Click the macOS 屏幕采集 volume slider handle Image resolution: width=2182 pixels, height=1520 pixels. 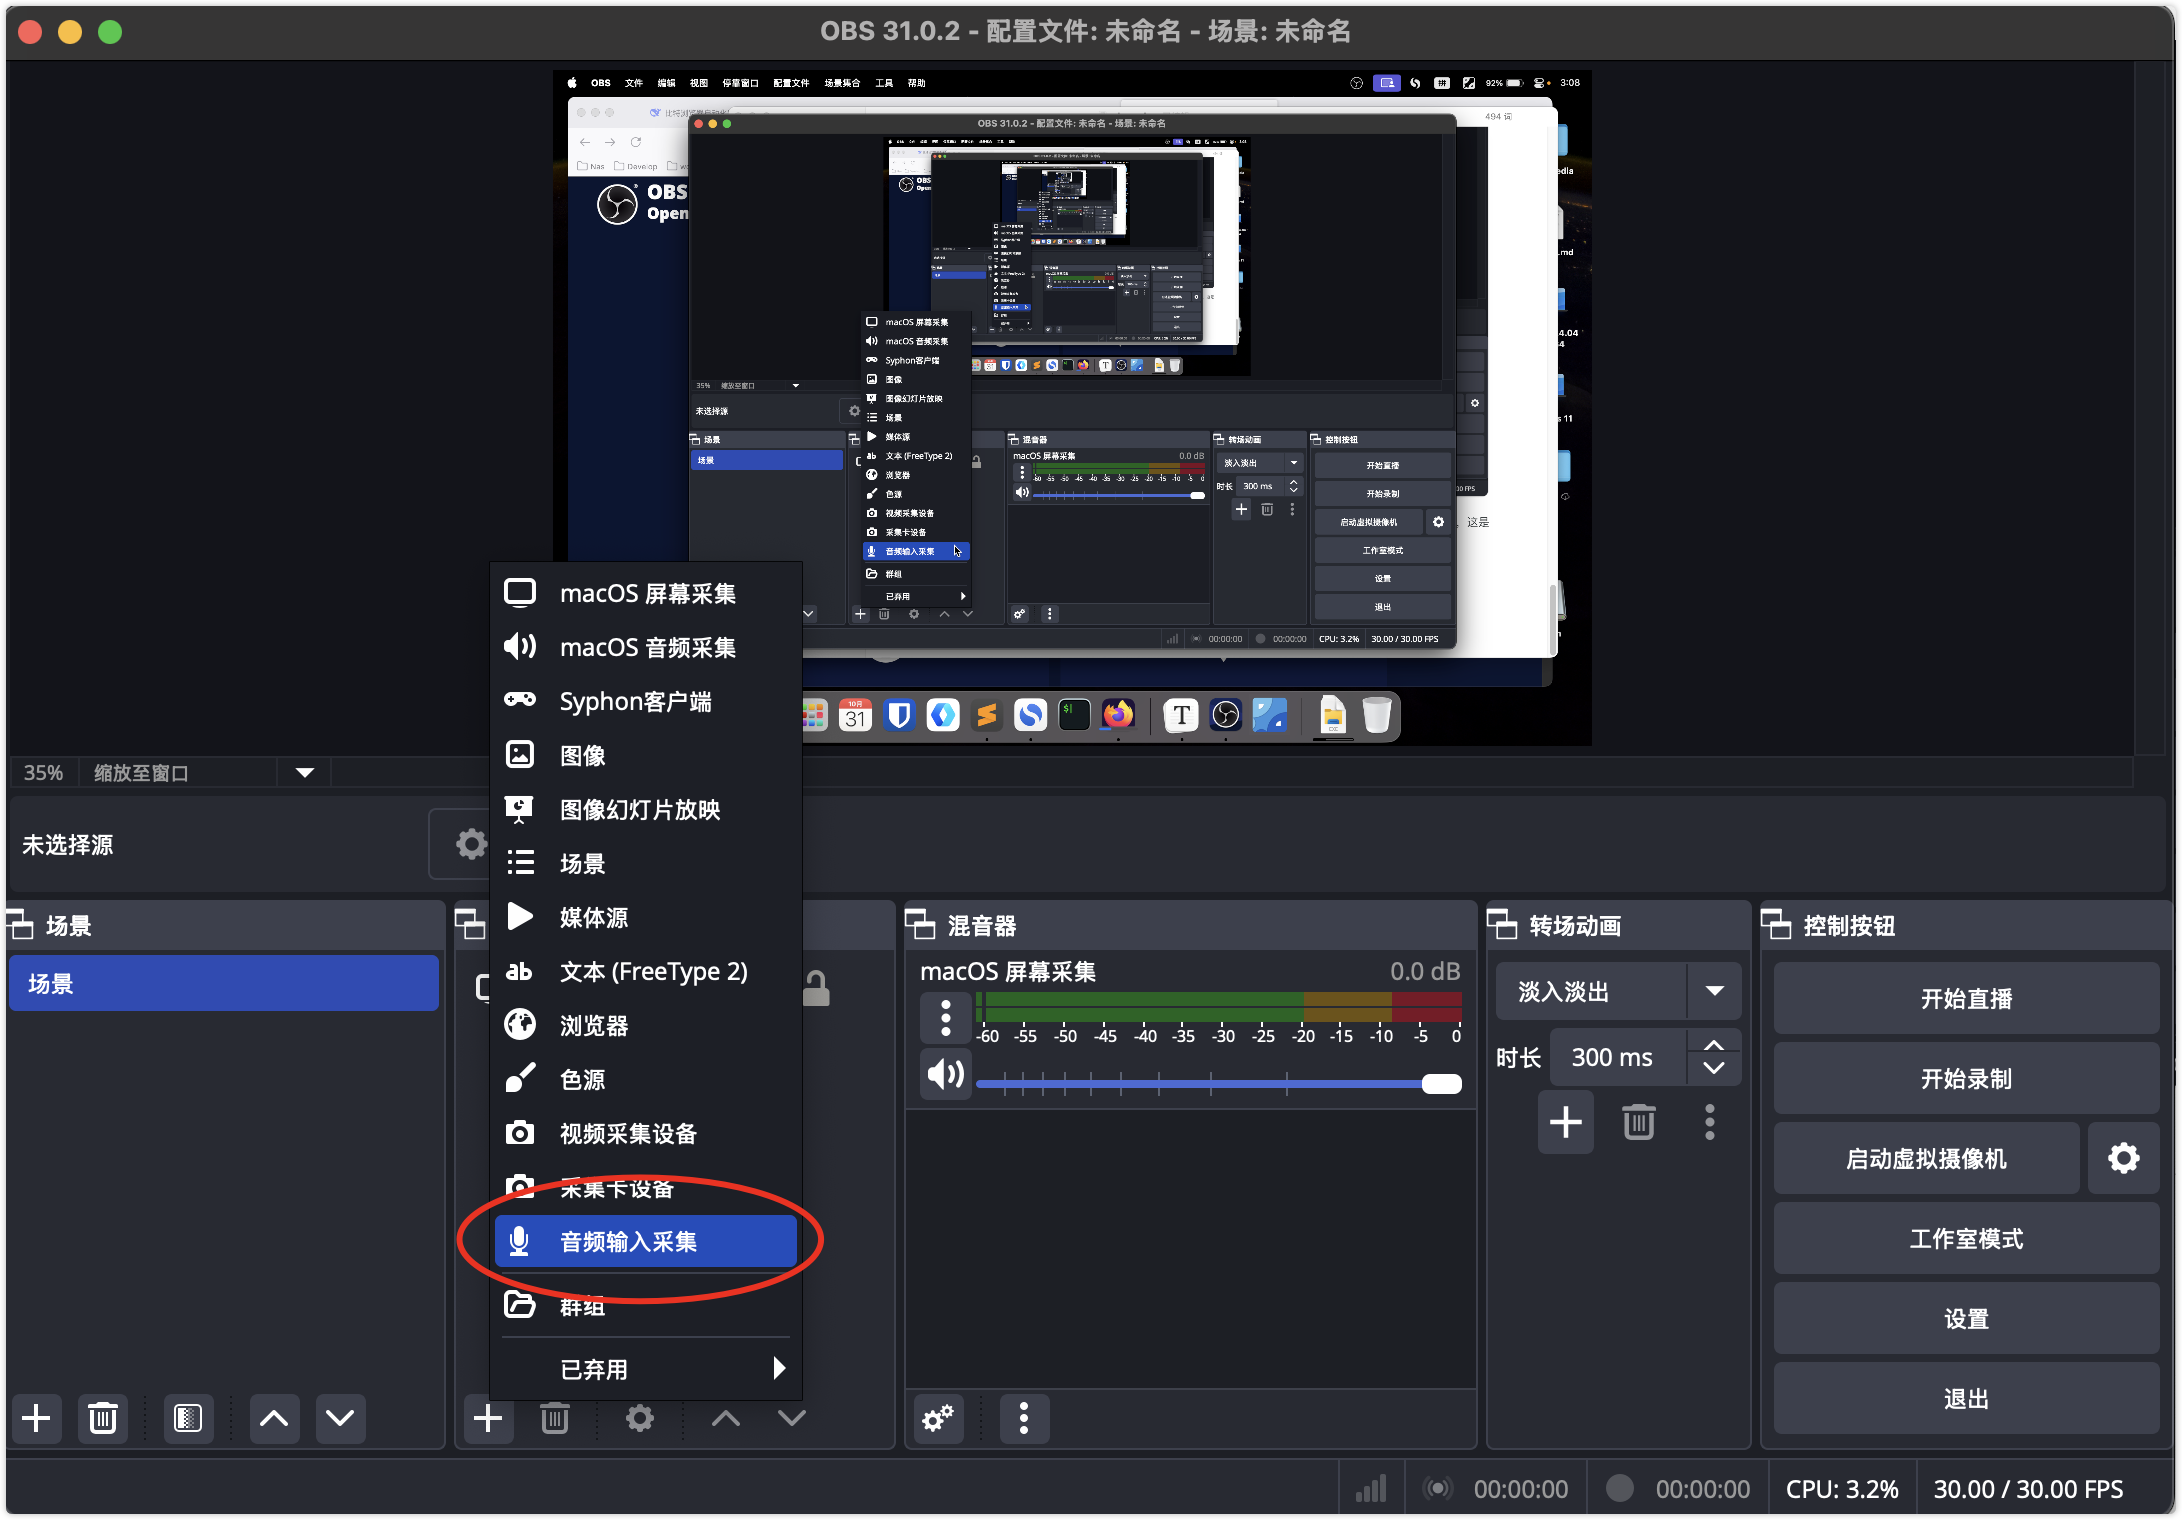1441,1083
